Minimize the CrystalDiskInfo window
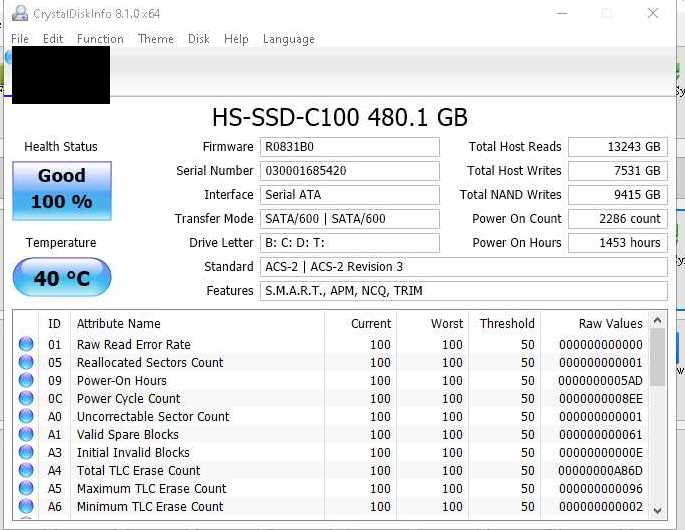This screenshot has width=685, height=530. 562,13
